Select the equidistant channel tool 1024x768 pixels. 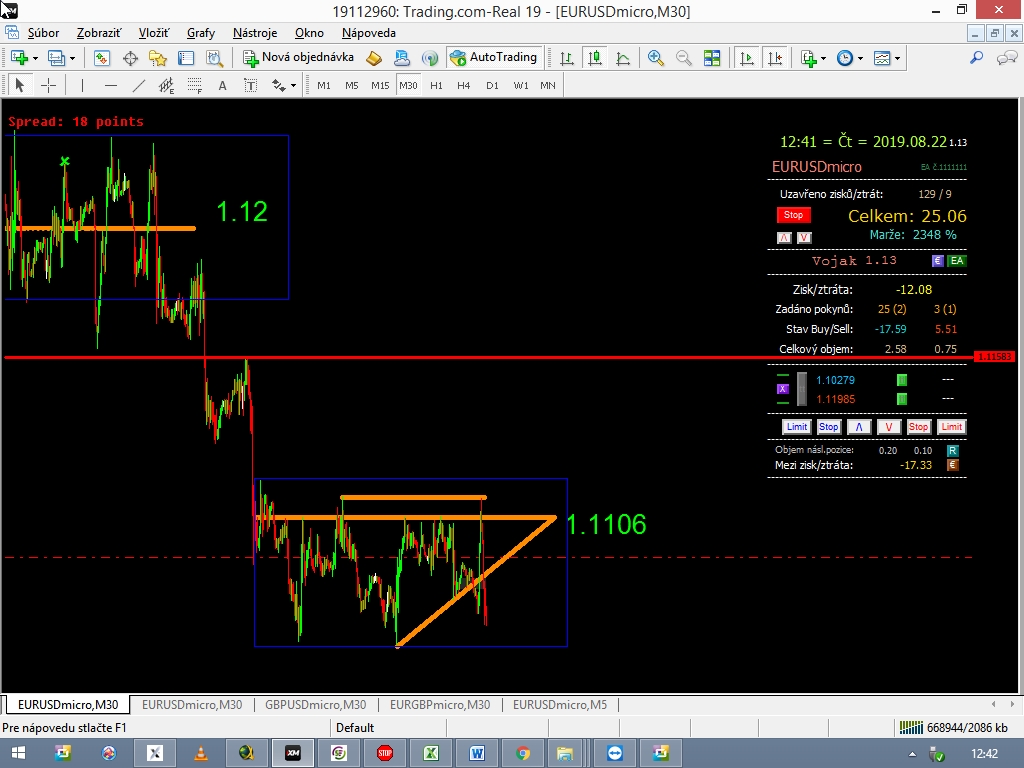click(x=167, y=85)
